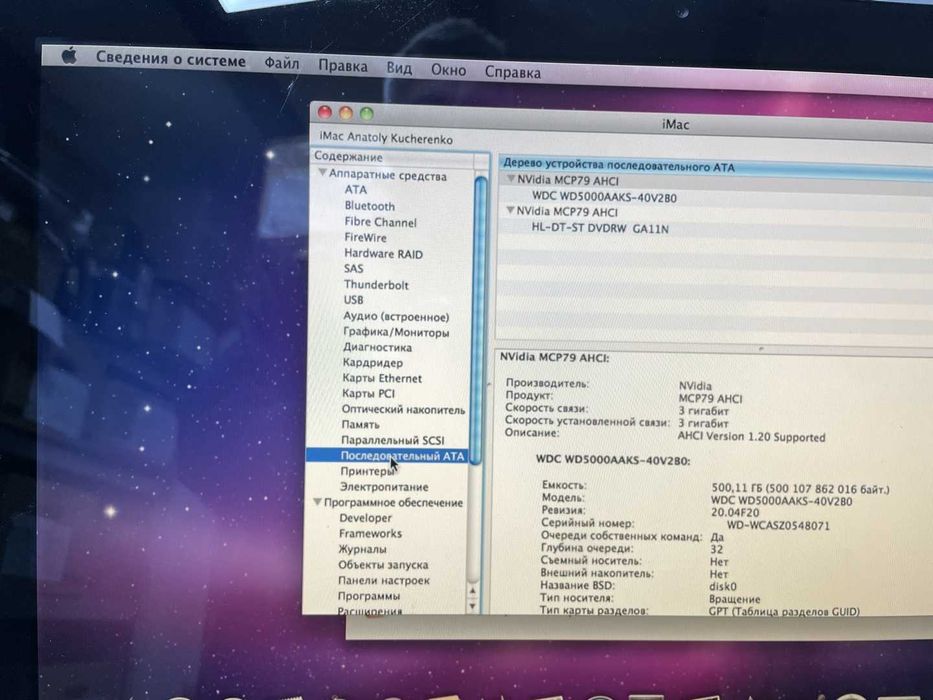Select Параллельный SCSI in the sidebar

click(393, 440)
